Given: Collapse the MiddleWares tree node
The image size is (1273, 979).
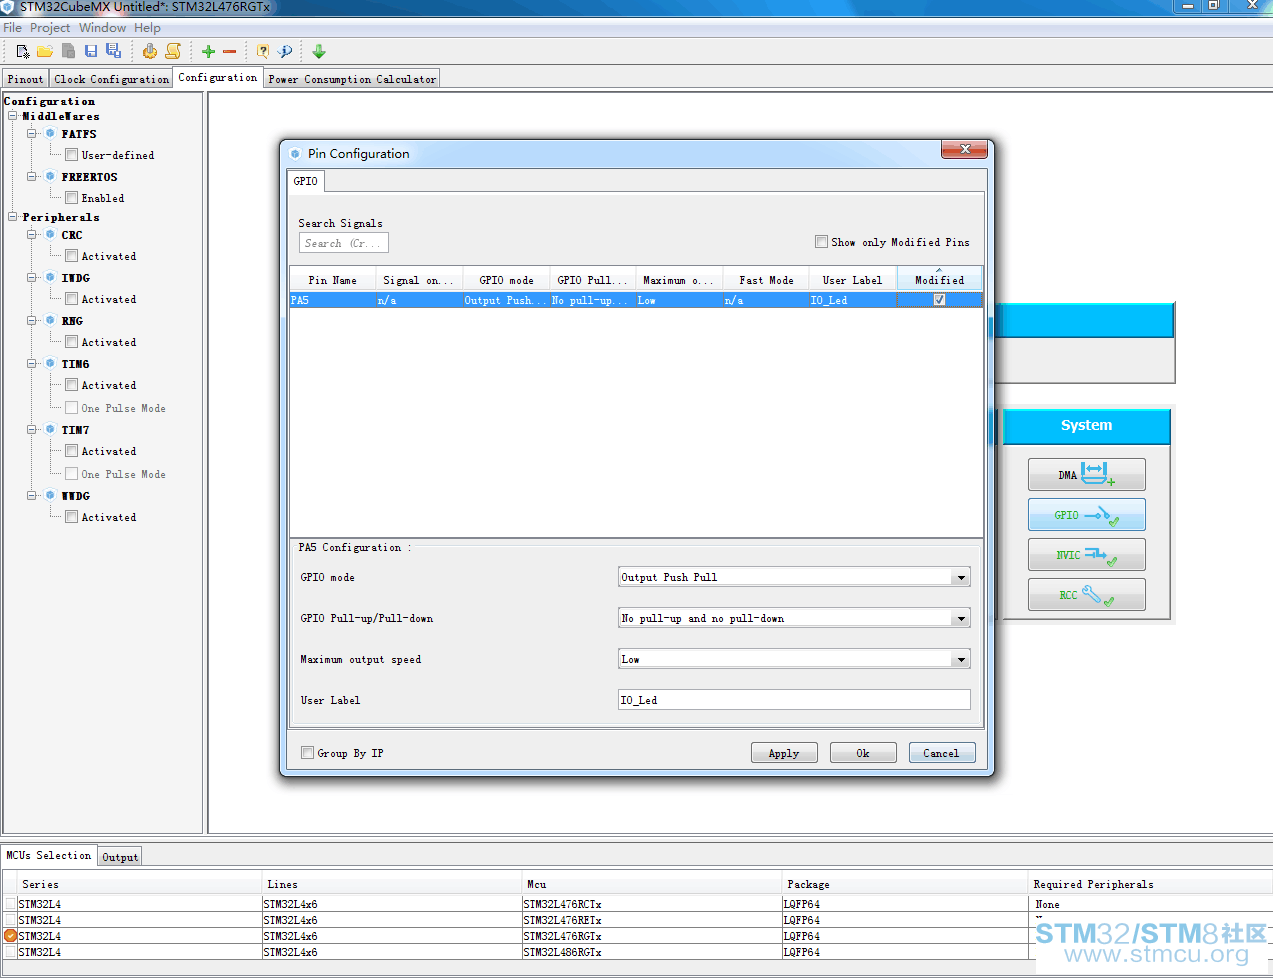Looking at the screenshot, I should pos(13,116).
